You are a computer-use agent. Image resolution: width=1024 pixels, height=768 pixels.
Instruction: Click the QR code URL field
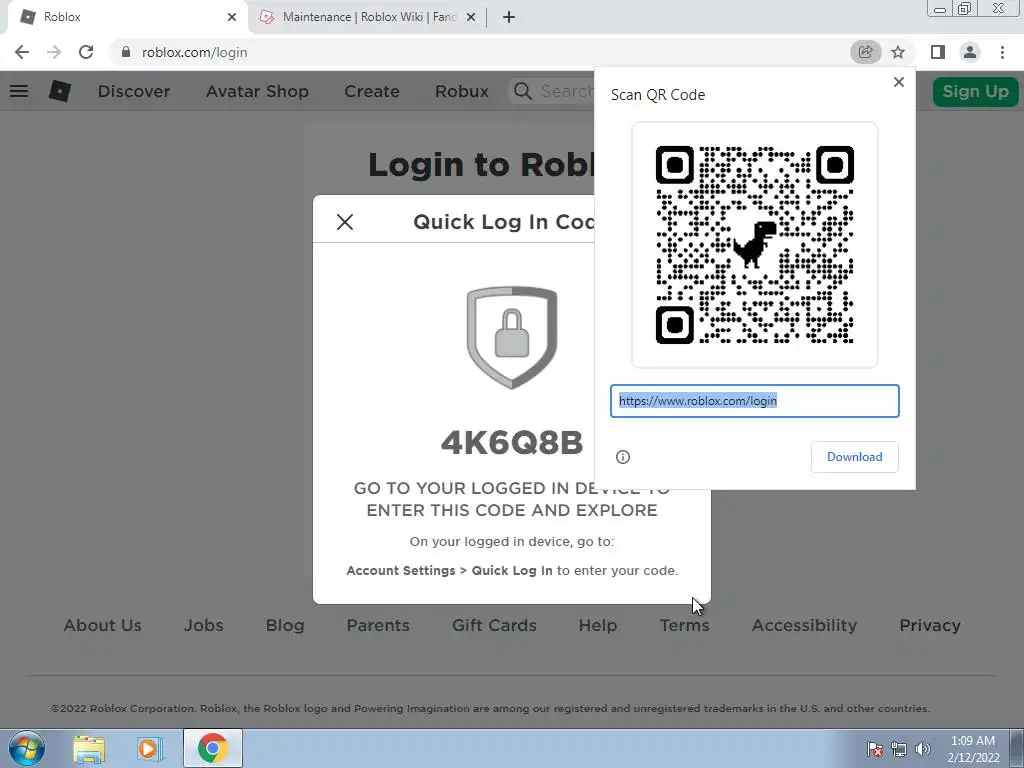tap(755, 401)
